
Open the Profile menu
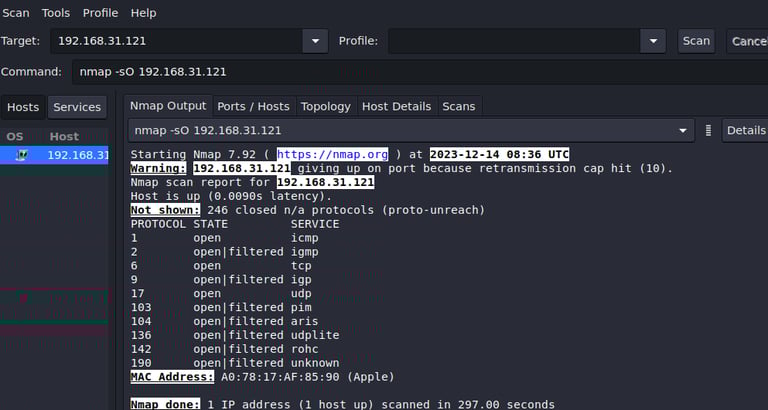100,13
